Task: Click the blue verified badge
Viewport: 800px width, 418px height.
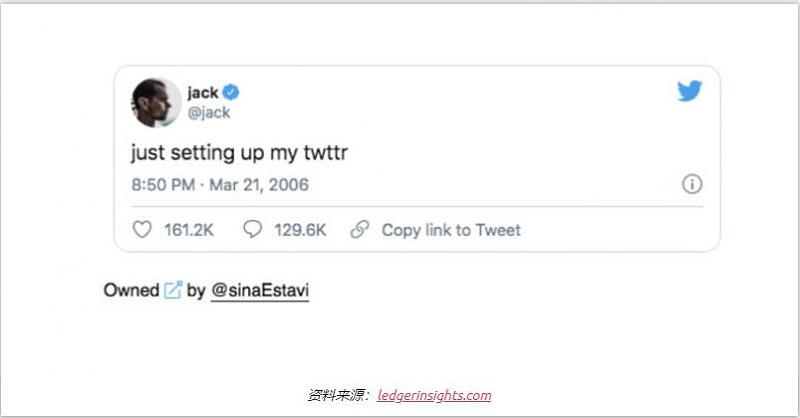Action: pyautogui.click(x=230, y=93)
